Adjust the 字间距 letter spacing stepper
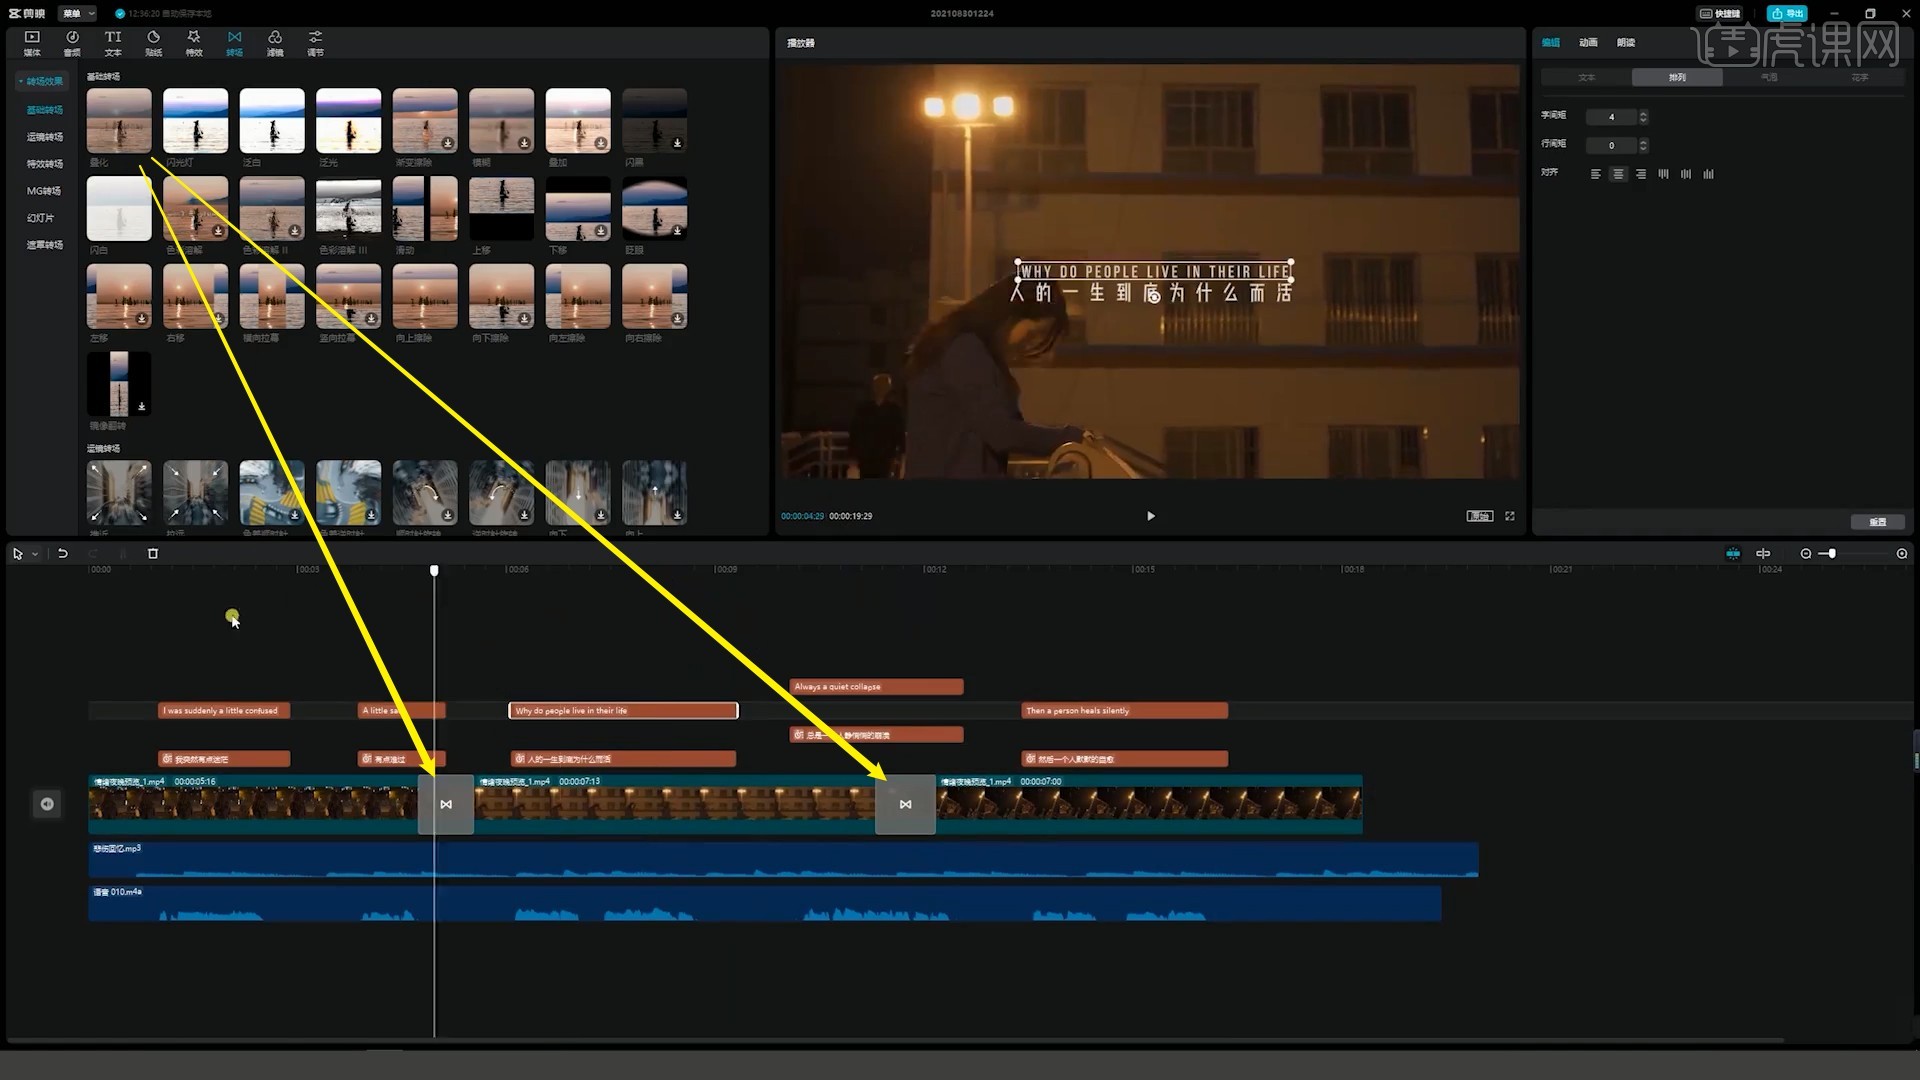This screenshot has width=1920, height=1080. 1643,117
